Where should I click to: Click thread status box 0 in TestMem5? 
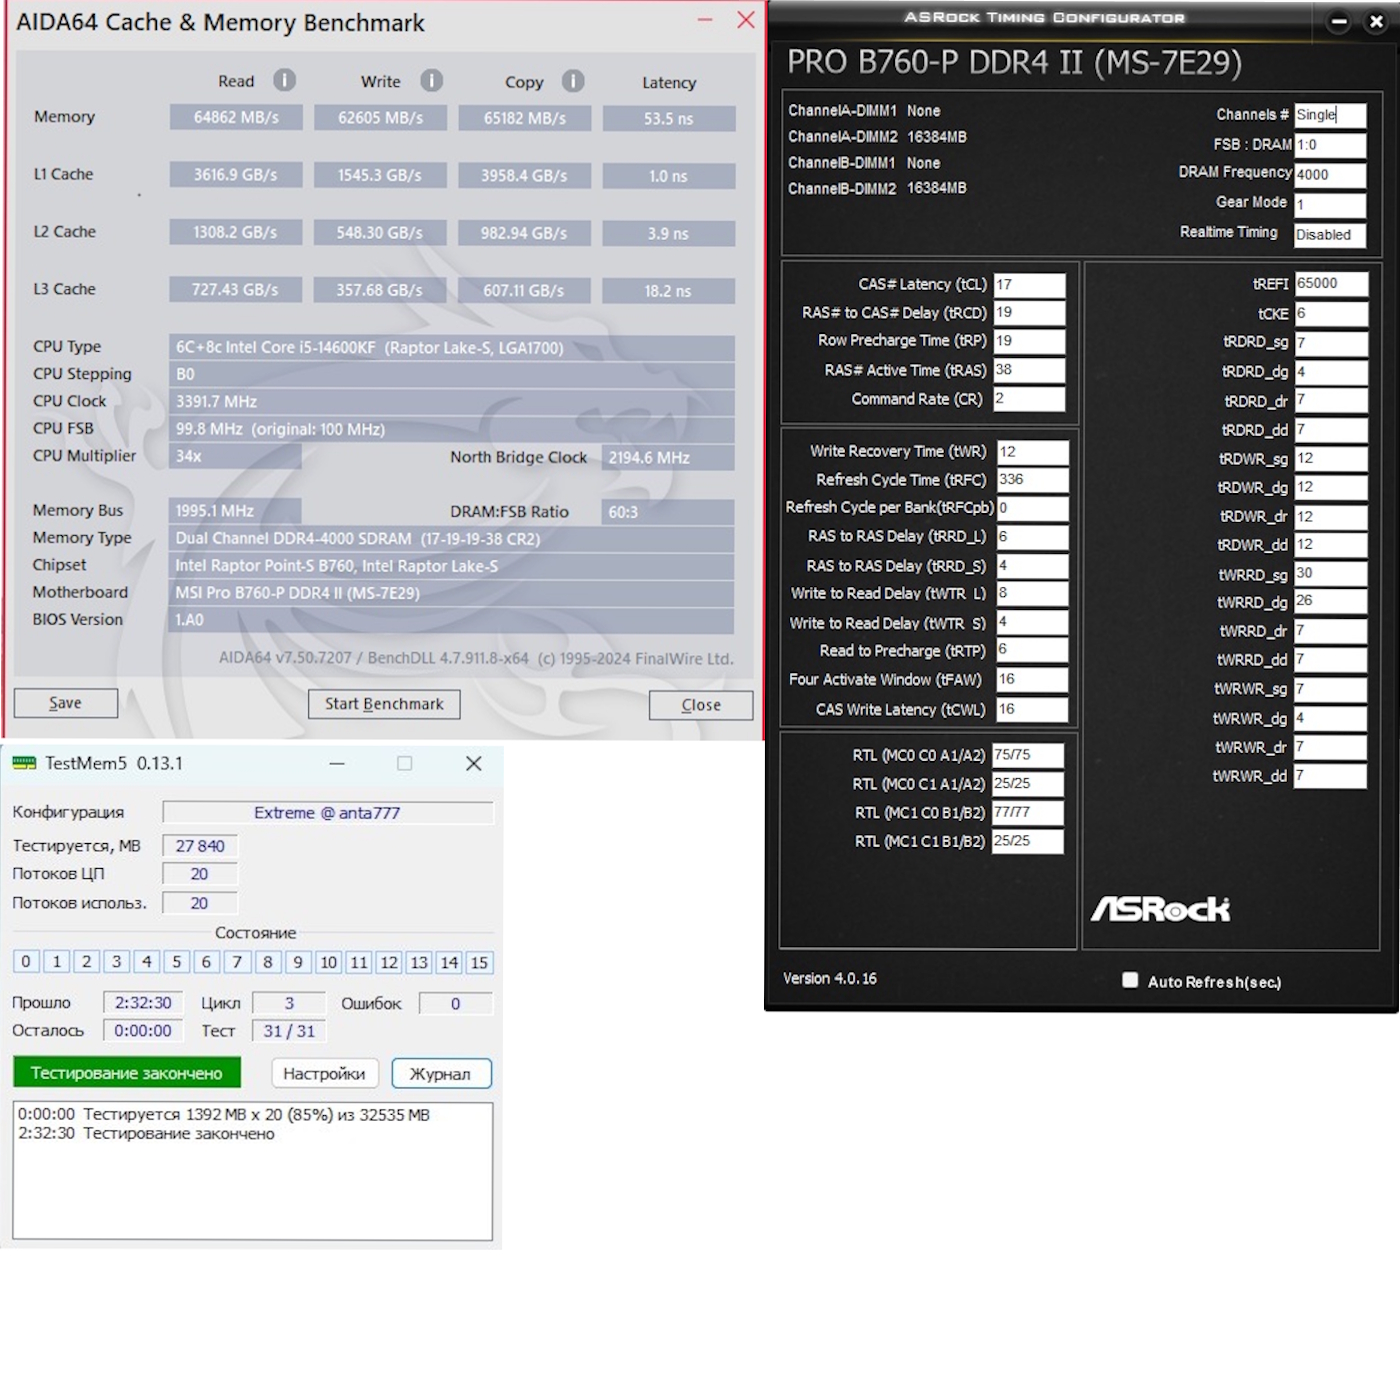click(x=26, y=962)
